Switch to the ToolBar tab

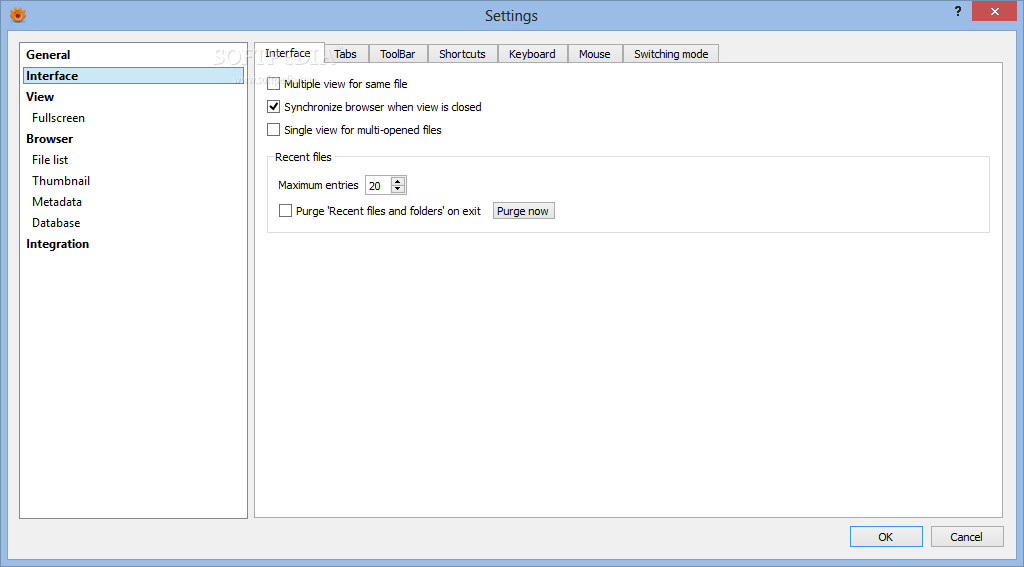click(x=398, y=54)
